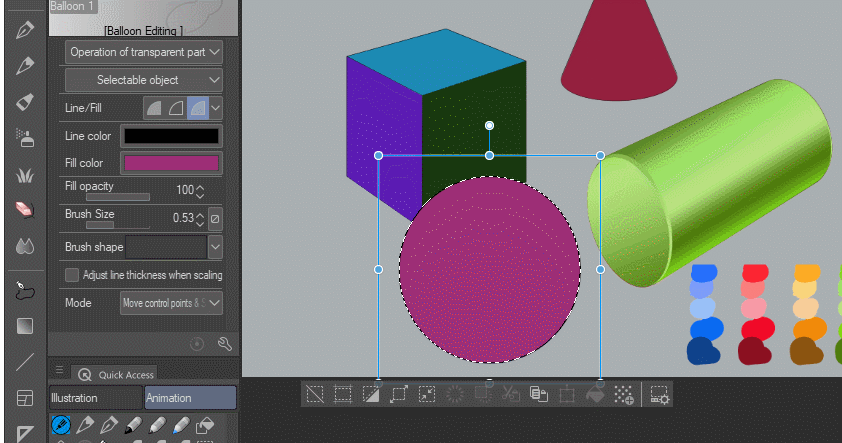The width and height of the screenshot is (842, 443).
Task: Select the Ruler triangle tool
Action: tap(25, 433)
